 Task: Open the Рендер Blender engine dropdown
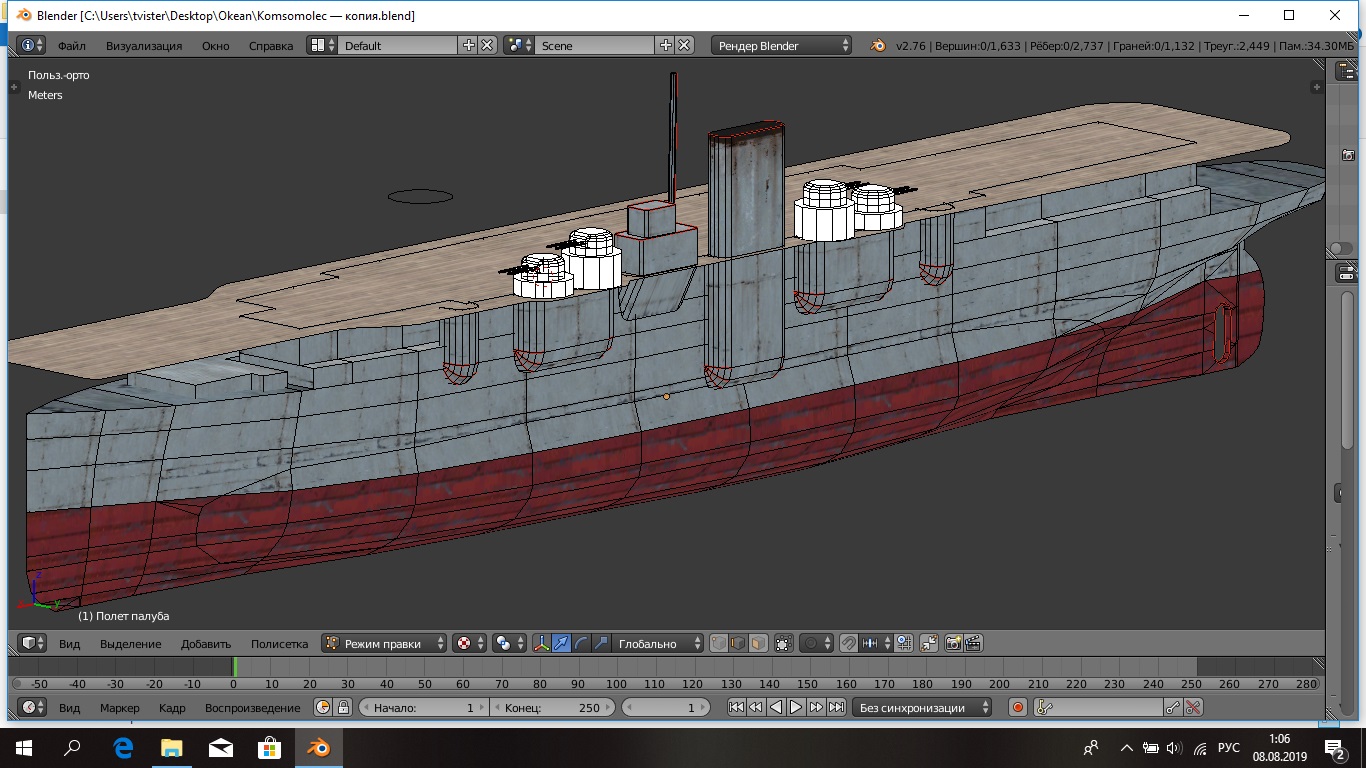pos(782,45)
